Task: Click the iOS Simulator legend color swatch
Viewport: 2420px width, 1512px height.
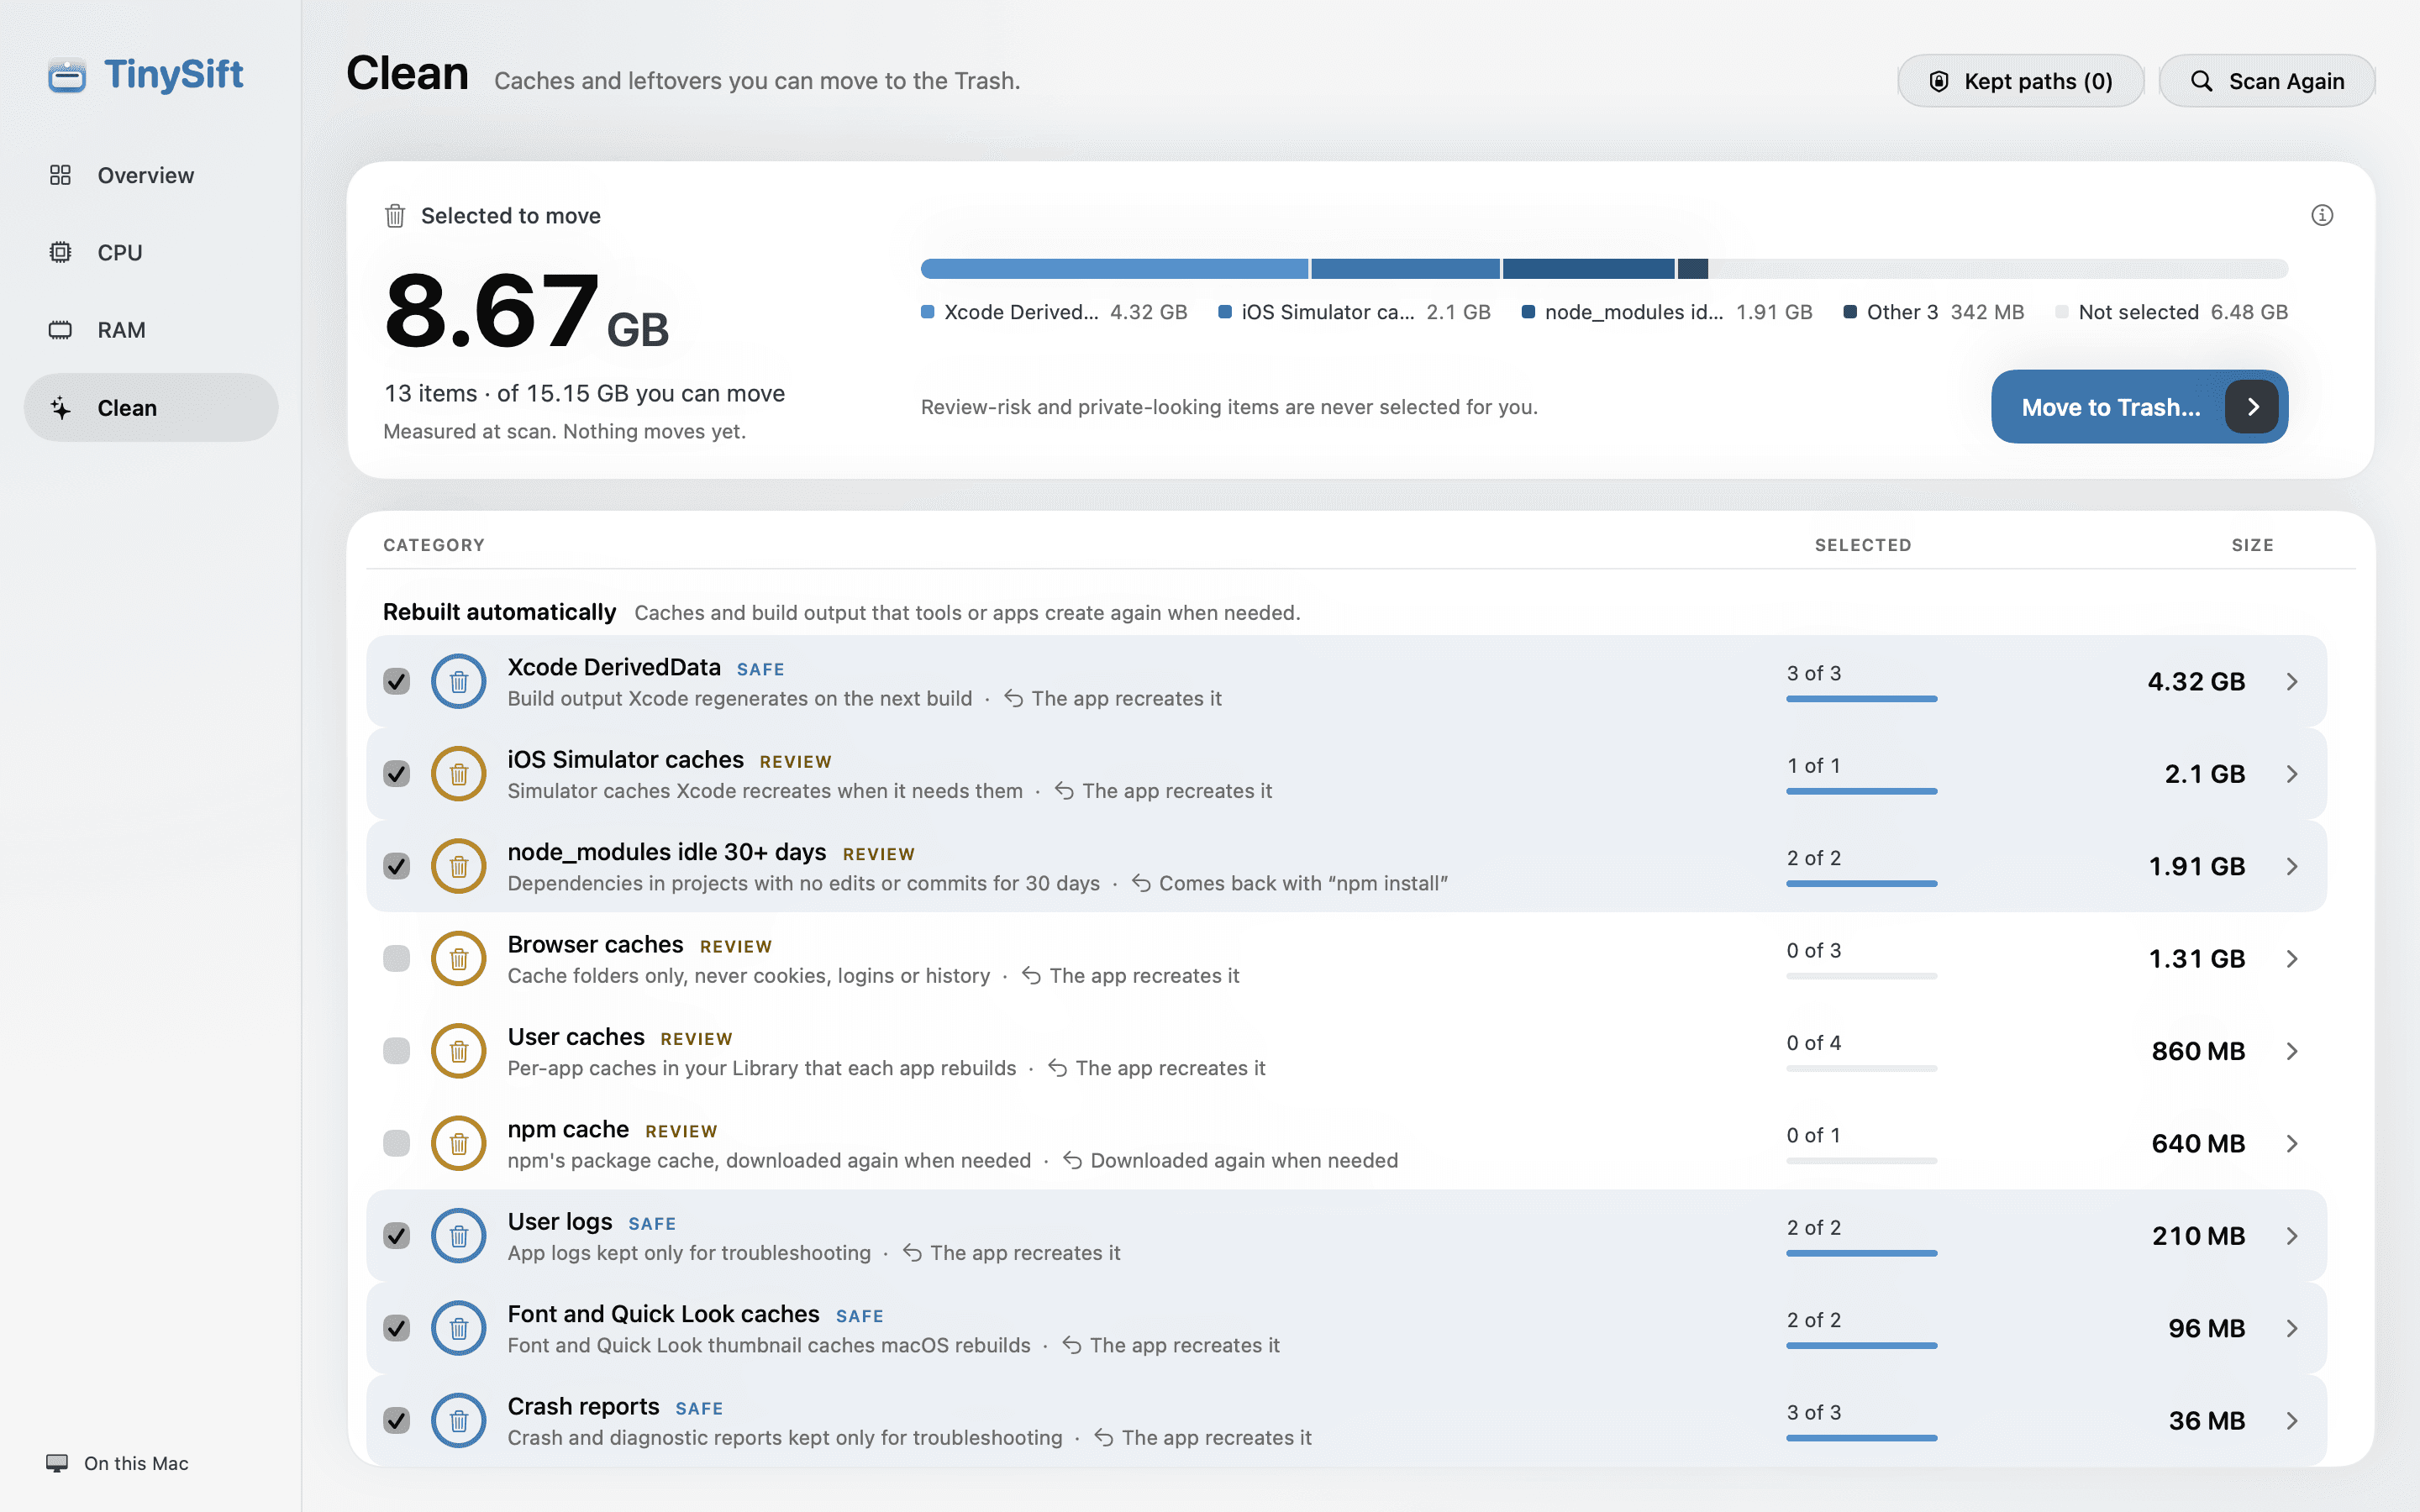Action: tap(1224, 312)
